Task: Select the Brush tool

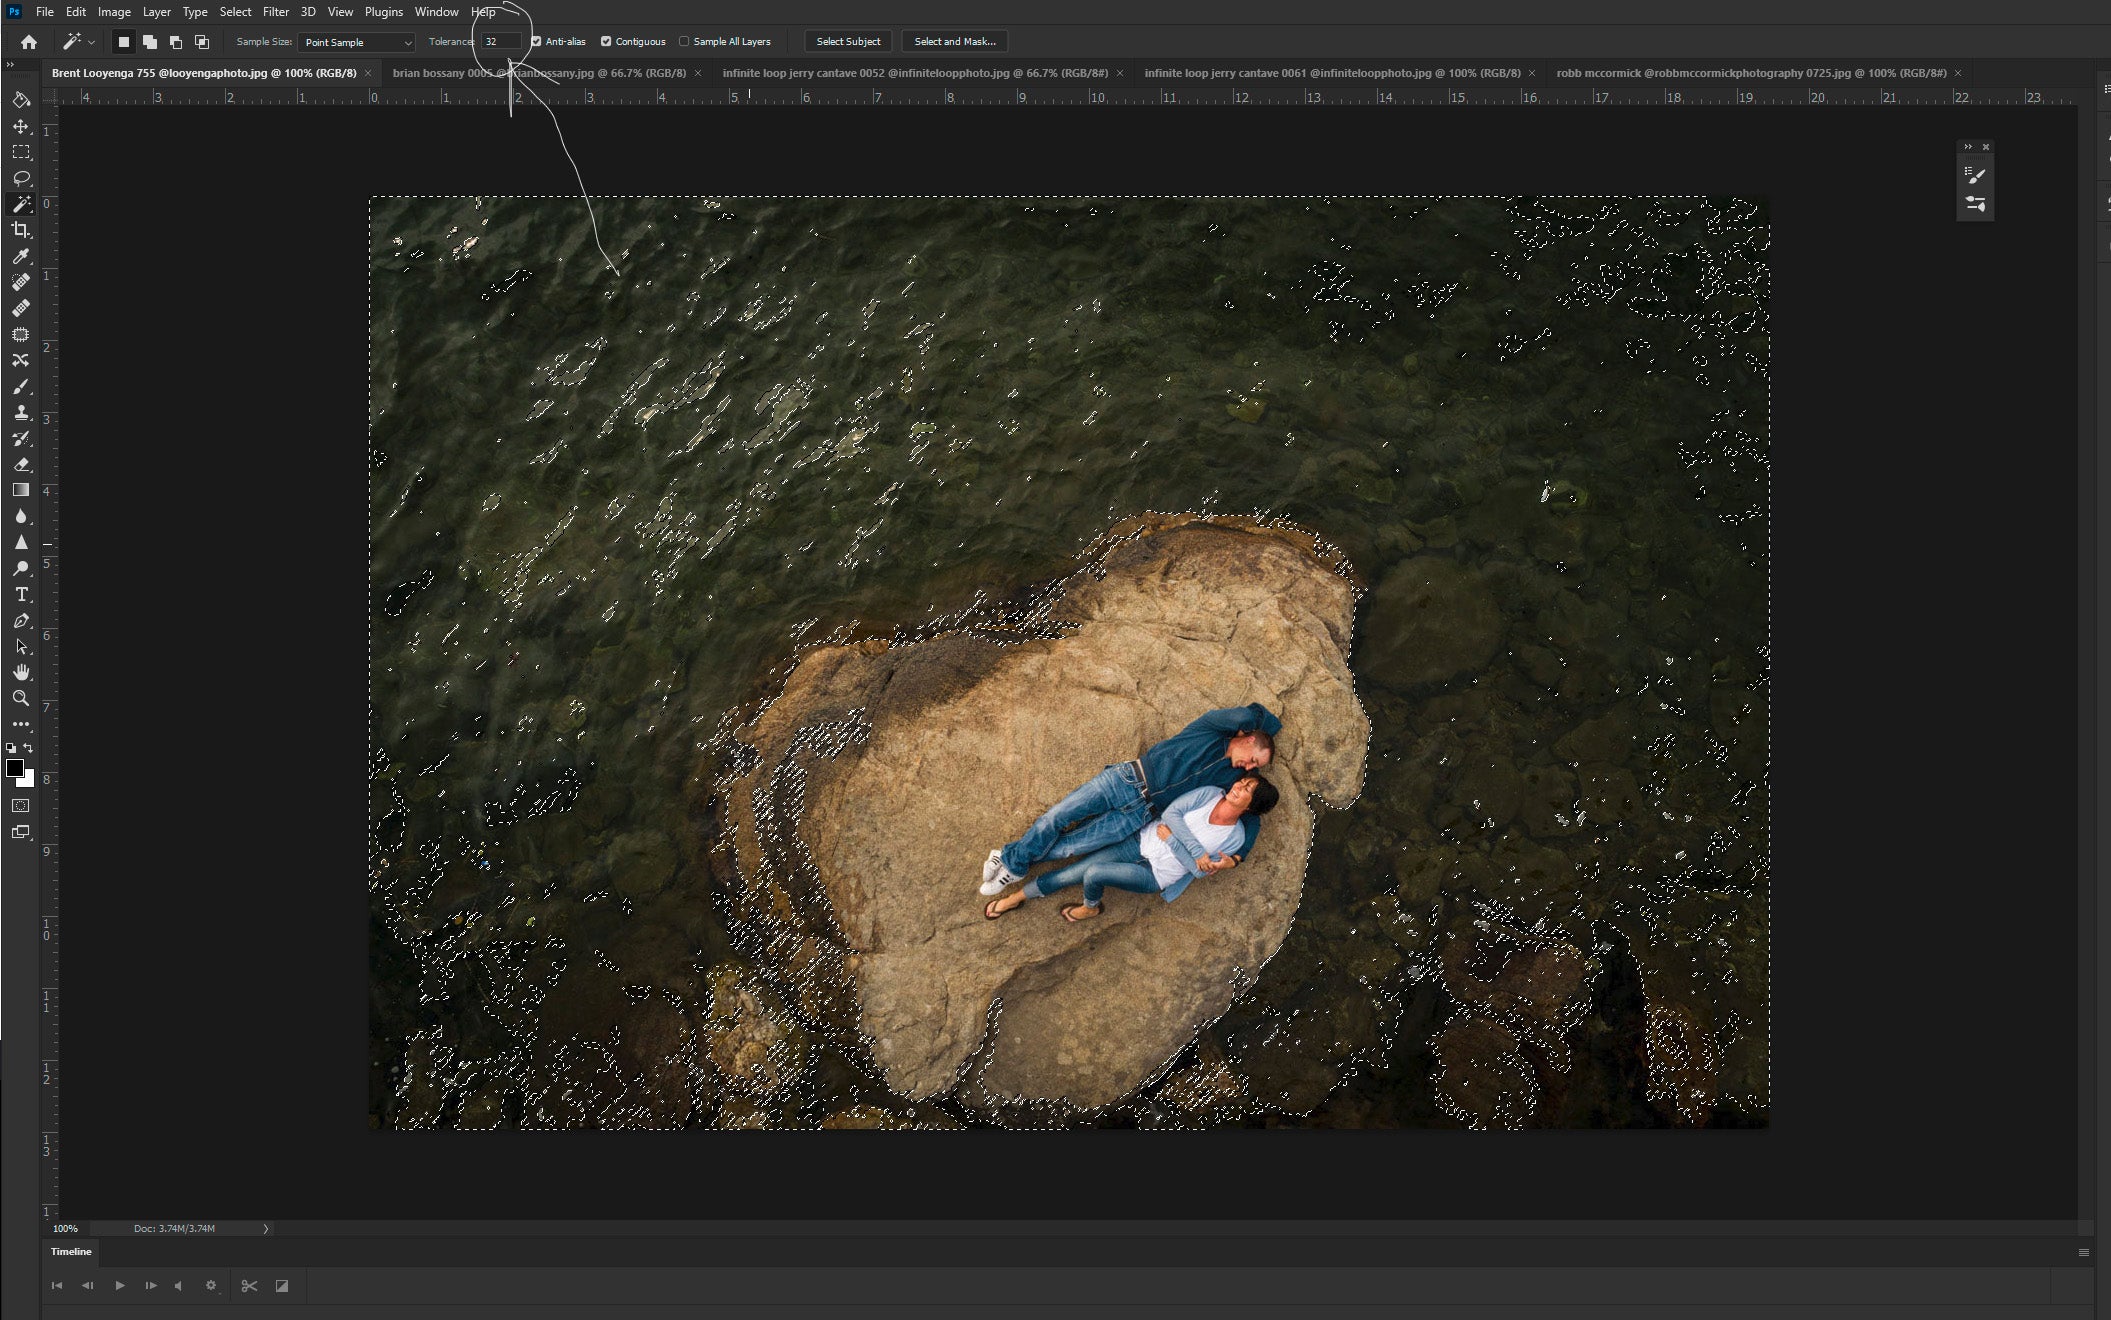Action: click(21, 386)
